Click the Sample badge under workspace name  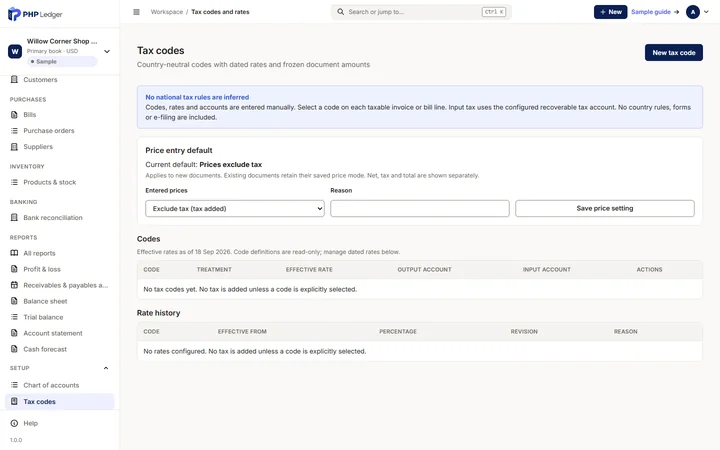pyautogui.click(x=62, y=62)
